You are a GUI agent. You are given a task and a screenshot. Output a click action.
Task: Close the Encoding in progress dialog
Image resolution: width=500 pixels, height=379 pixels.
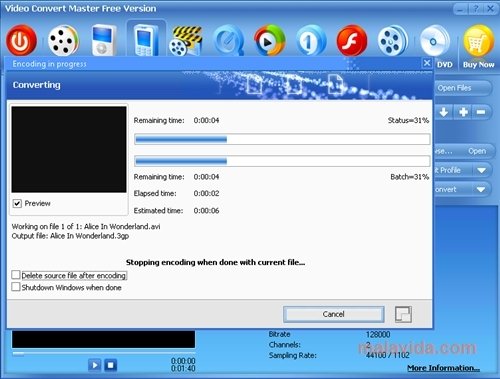click(427, 63)
